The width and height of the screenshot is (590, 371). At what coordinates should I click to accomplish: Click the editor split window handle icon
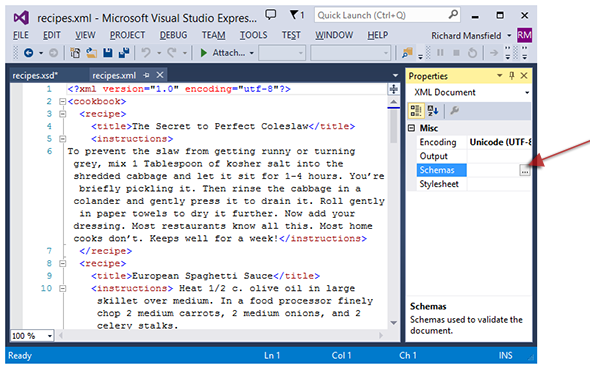click(x=394, y=89)
